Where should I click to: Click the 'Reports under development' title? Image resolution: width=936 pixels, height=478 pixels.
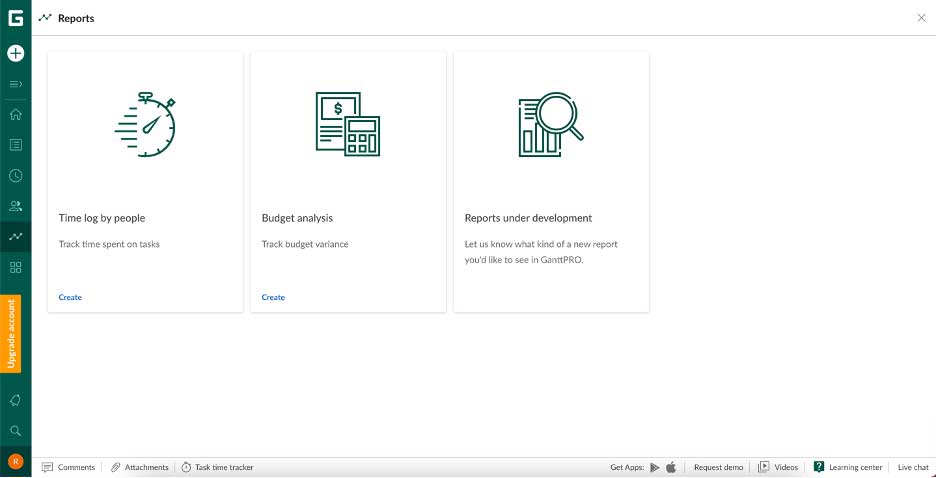(x=528, y=218)
